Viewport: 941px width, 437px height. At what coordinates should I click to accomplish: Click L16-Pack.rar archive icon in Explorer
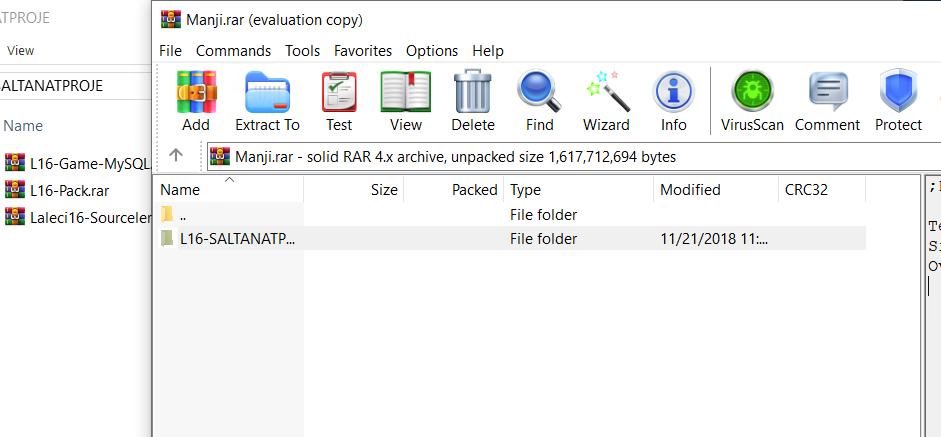pyautogui.click(x=14, y=191)
